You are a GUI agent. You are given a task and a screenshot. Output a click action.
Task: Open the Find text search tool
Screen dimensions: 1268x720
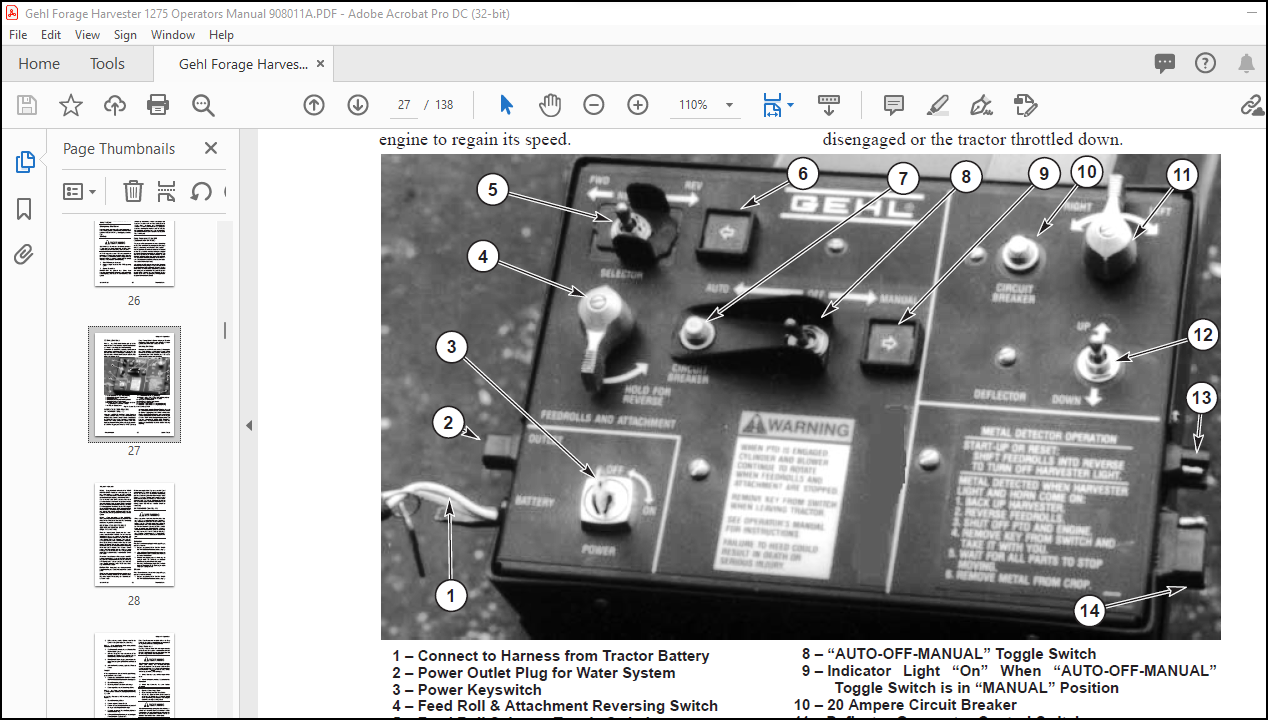tap(204, 105)
